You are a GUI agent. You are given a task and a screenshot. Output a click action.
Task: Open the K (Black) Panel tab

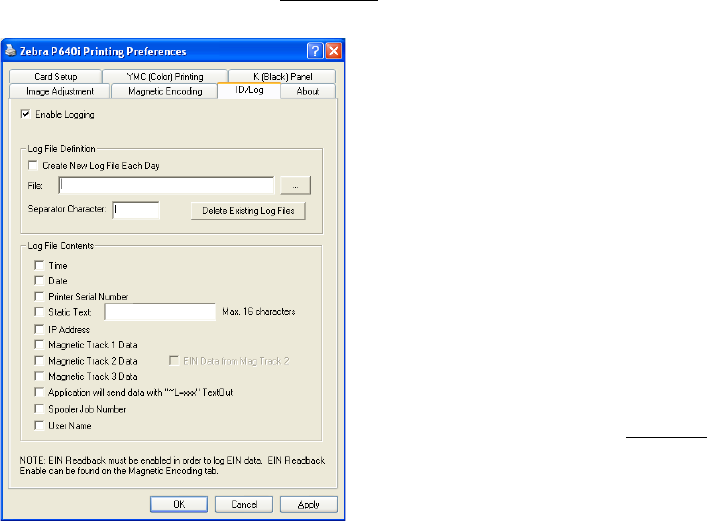(282, 76)
